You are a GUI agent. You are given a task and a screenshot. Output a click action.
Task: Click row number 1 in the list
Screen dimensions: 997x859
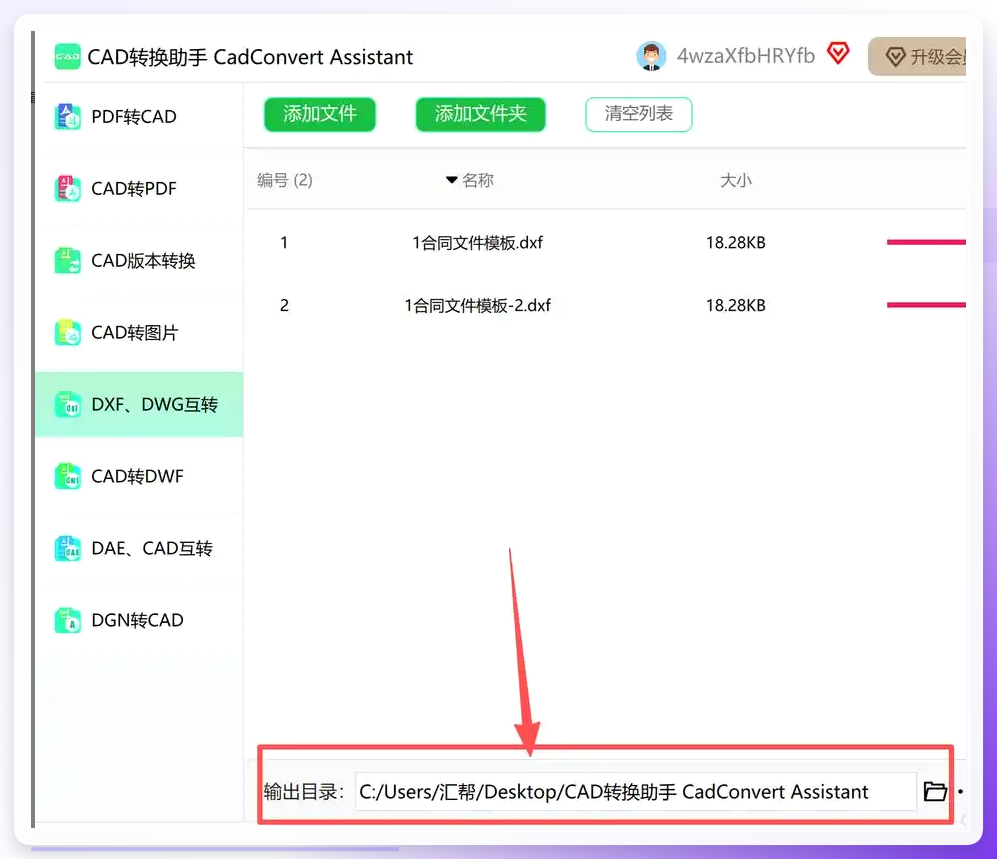[284, 242]
